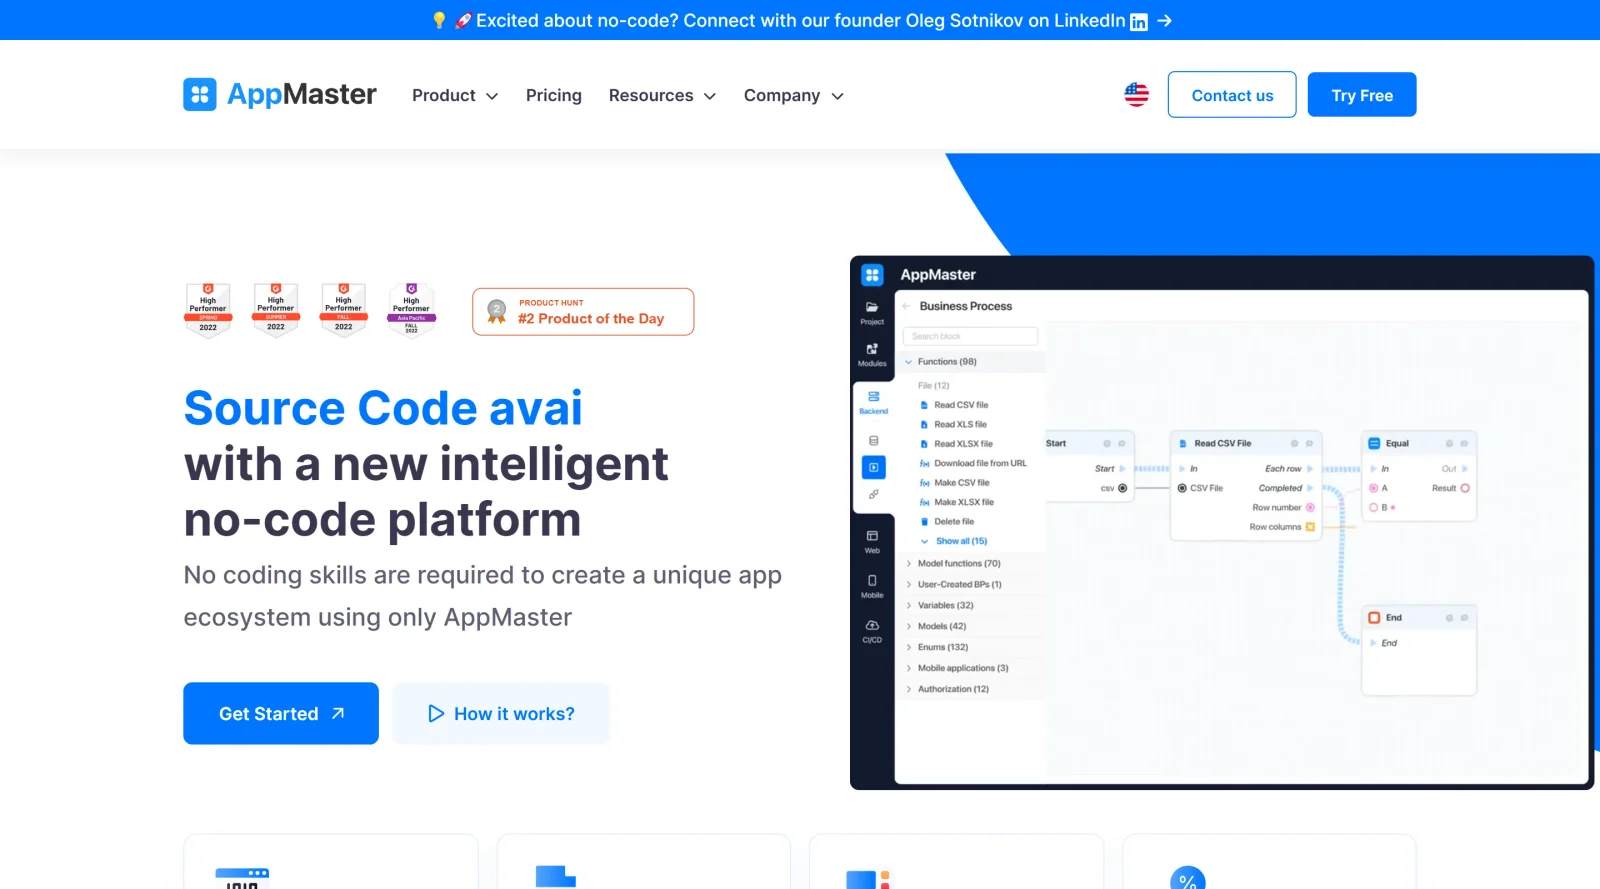The image size is (1600, 889).
Task: Follow the arrow icon in the top banner
Action: [1164, 20]
